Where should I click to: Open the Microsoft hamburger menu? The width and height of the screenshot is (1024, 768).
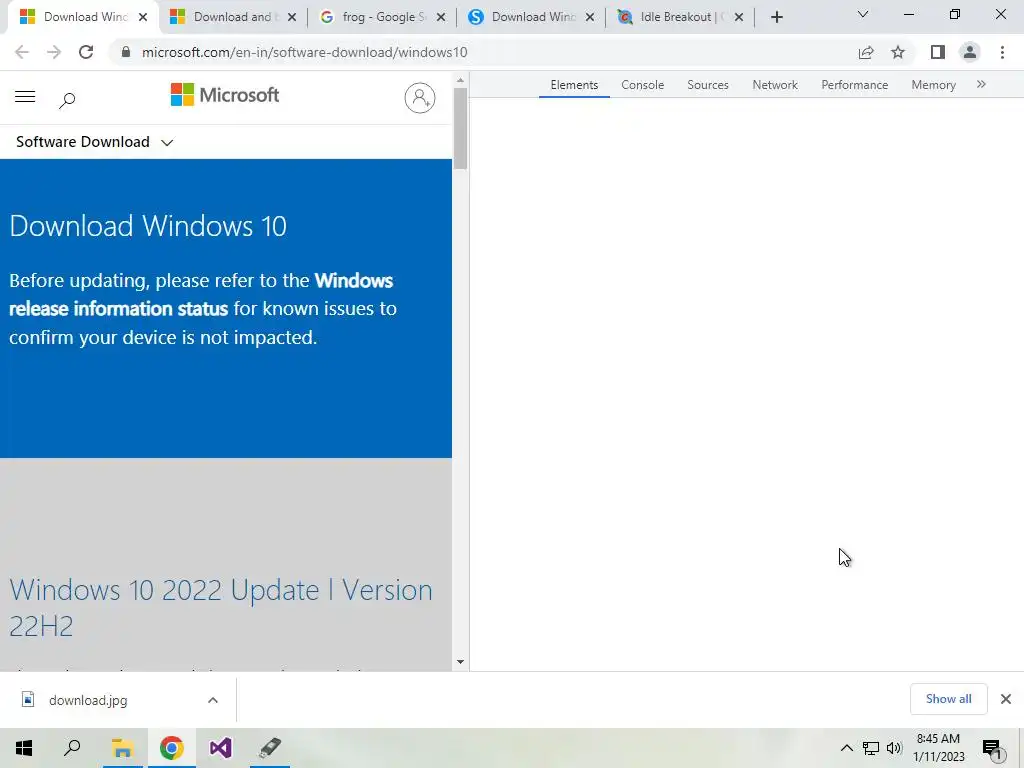pos(25,97)
